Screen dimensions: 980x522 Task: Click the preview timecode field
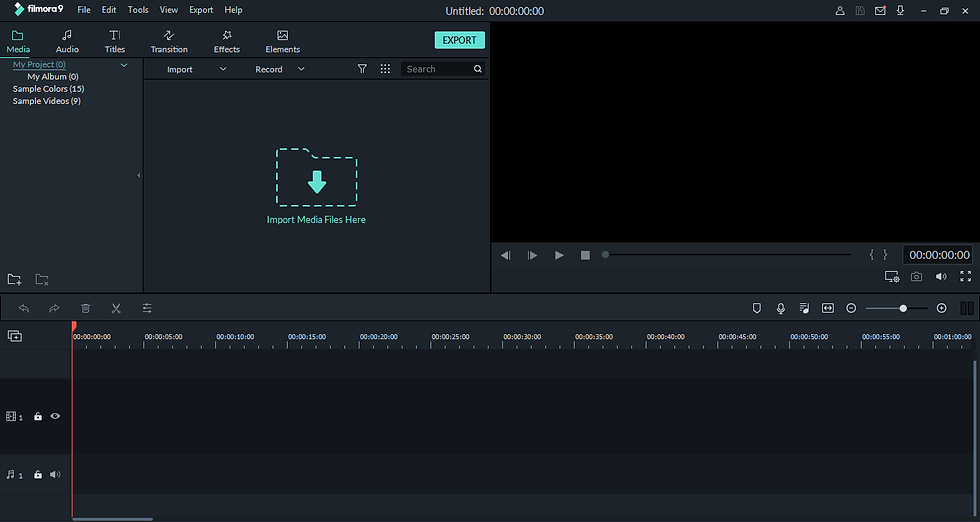coord(939,254)
